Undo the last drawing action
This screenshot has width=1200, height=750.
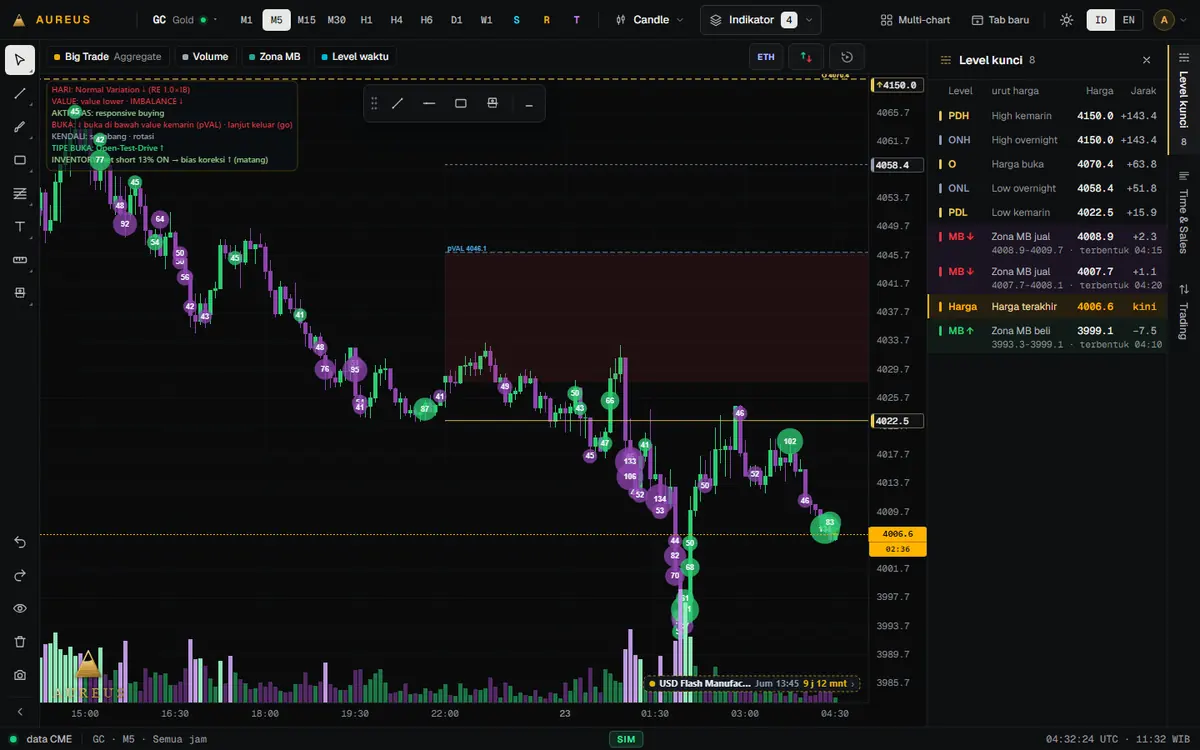(20, 542)
